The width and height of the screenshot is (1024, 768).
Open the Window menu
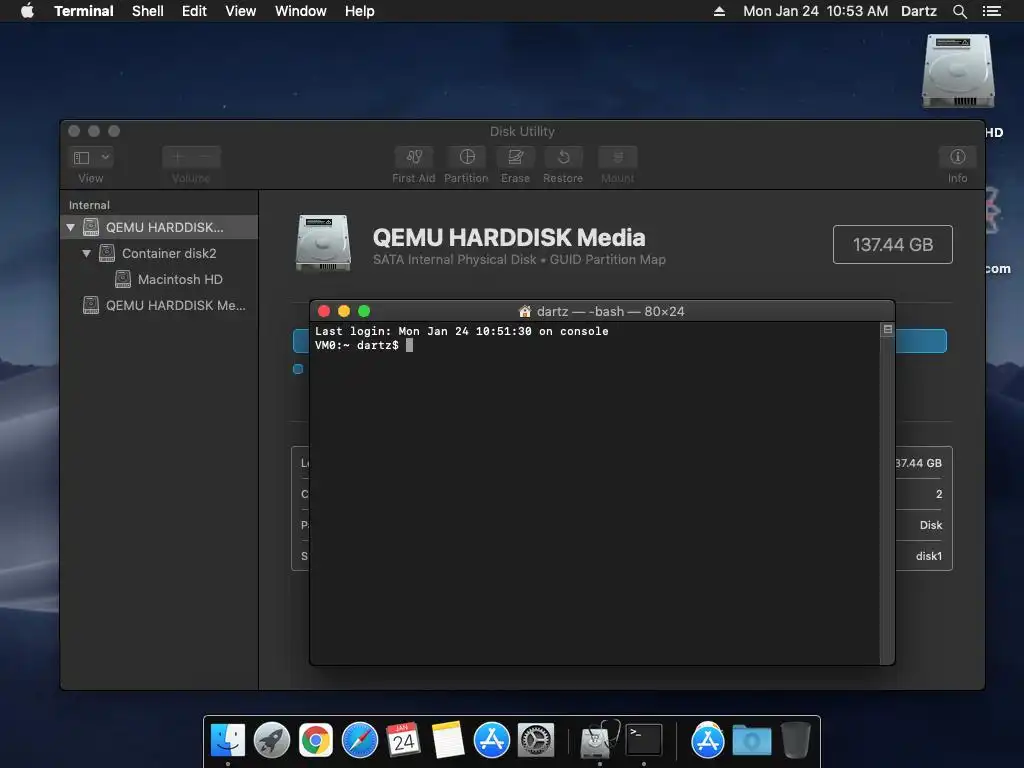[300, 11]
